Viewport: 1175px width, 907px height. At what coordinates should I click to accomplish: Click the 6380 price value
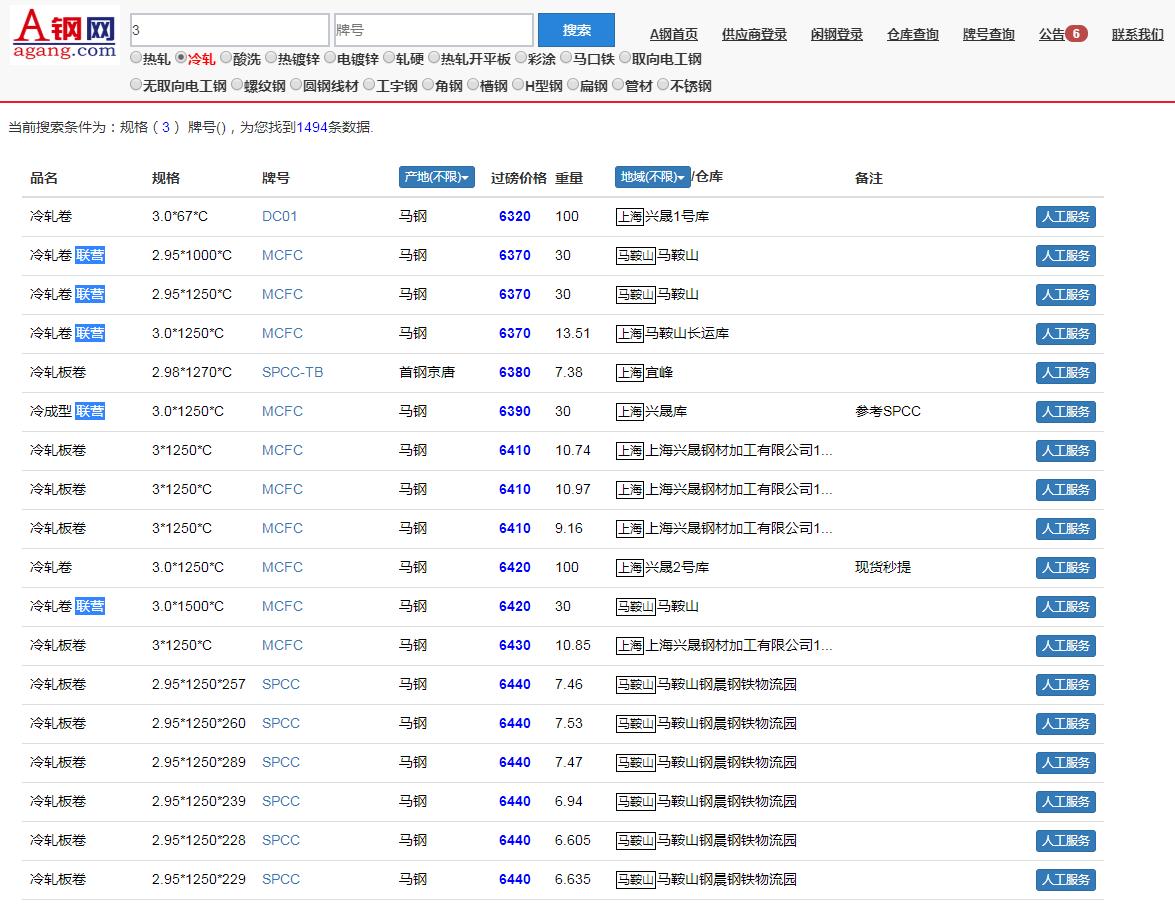point(515,373)
